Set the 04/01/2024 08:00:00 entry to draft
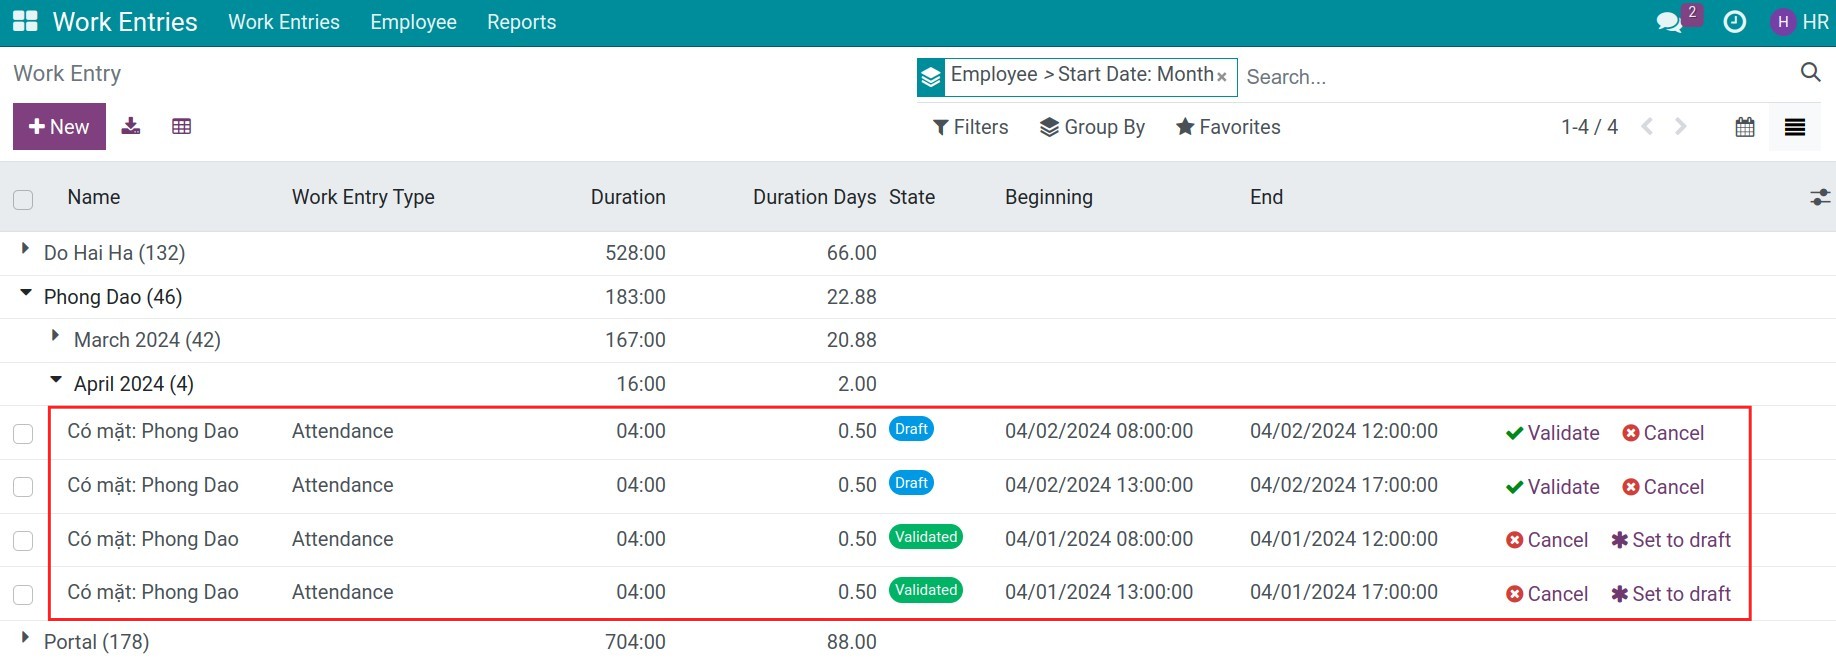 [1671, 540]
